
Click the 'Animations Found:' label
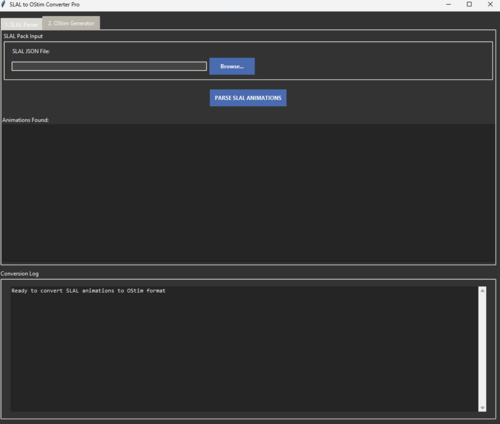25,120
